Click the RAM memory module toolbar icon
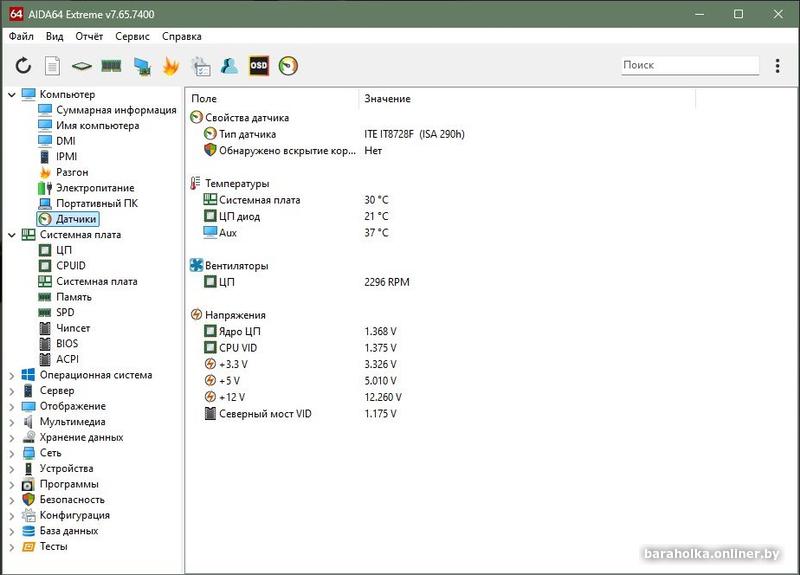This screenshot has width=800, height=575. pos(111,66)
